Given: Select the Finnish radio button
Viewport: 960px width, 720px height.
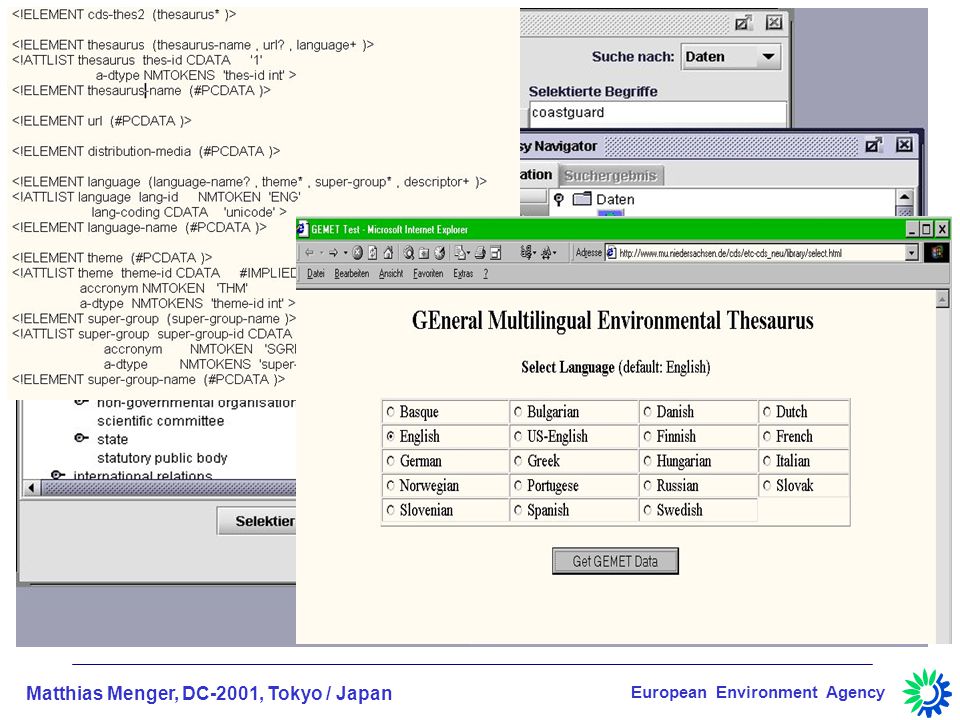Looking at the screenshot, I should coord(647,437).
